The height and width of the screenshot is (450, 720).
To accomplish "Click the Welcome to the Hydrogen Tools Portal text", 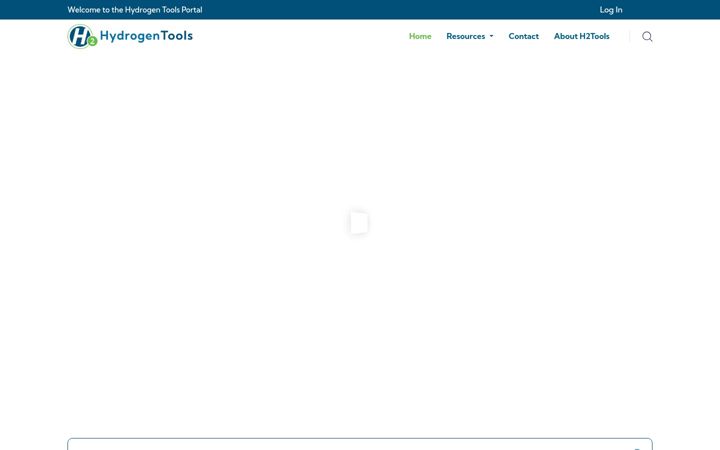I will 135,10.
